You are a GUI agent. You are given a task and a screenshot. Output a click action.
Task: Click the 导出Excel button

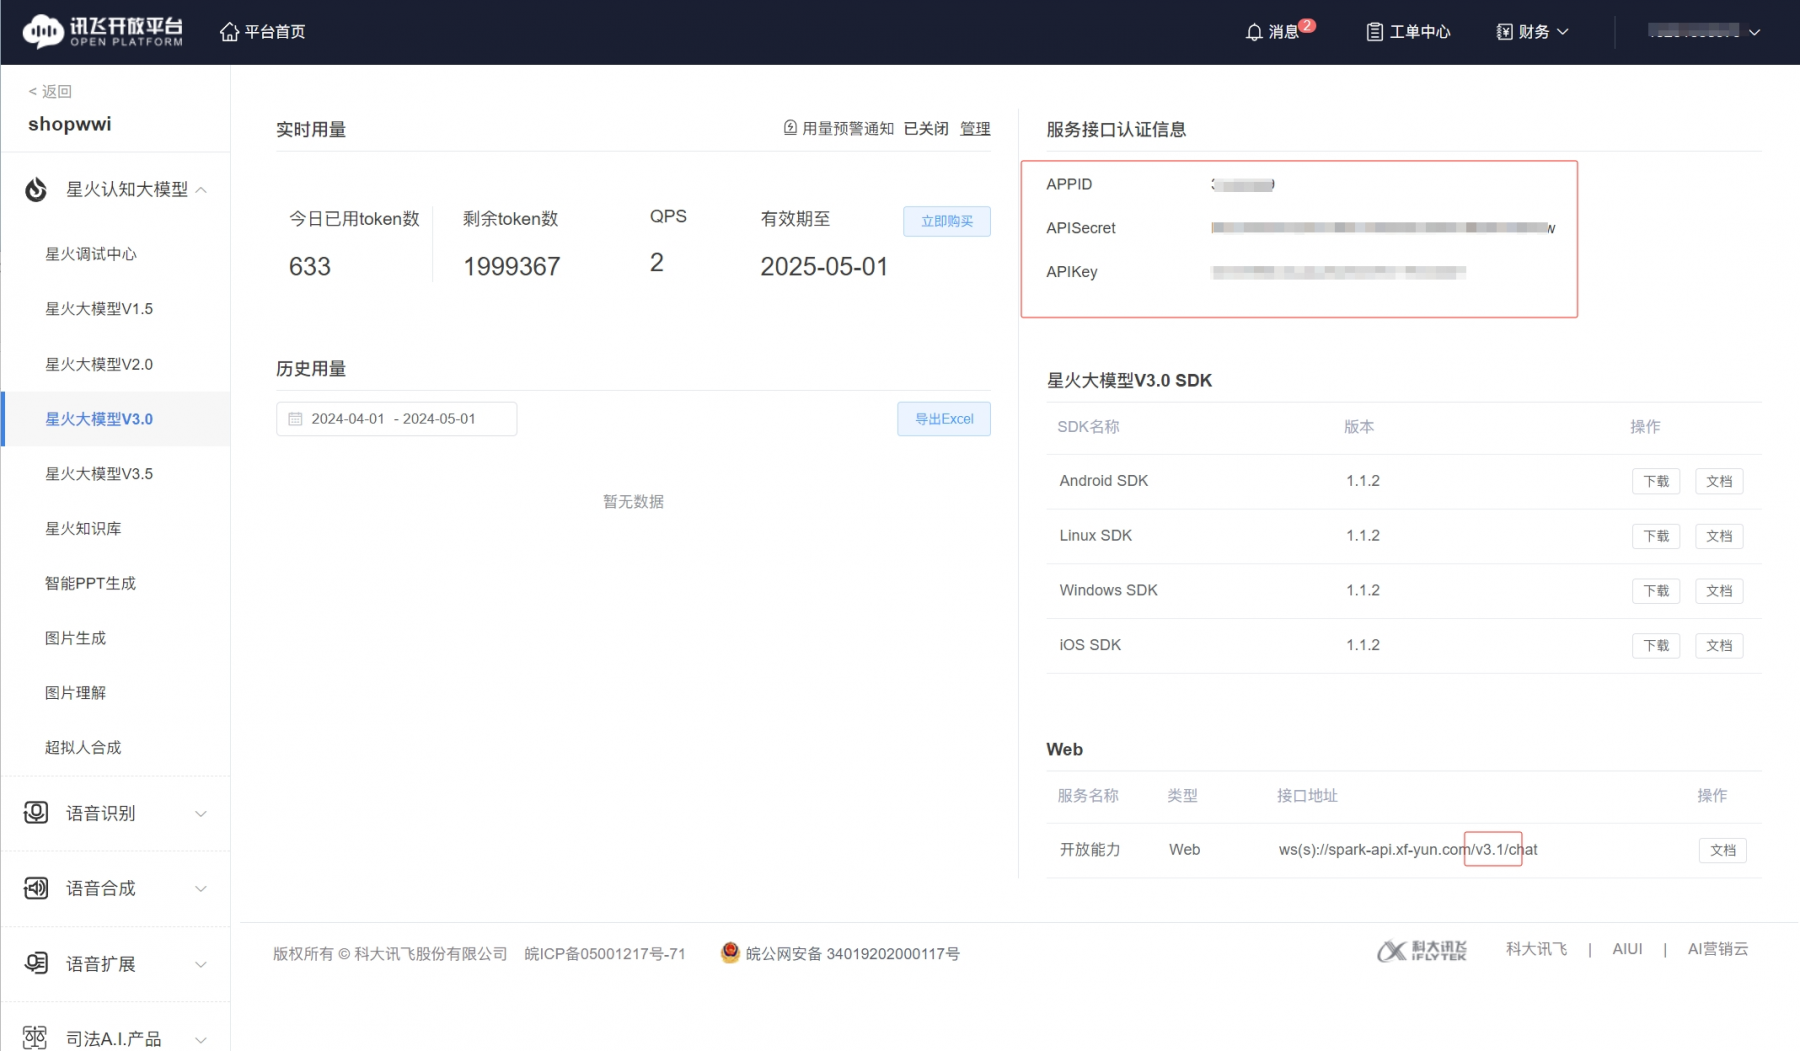tap(944, 419)
